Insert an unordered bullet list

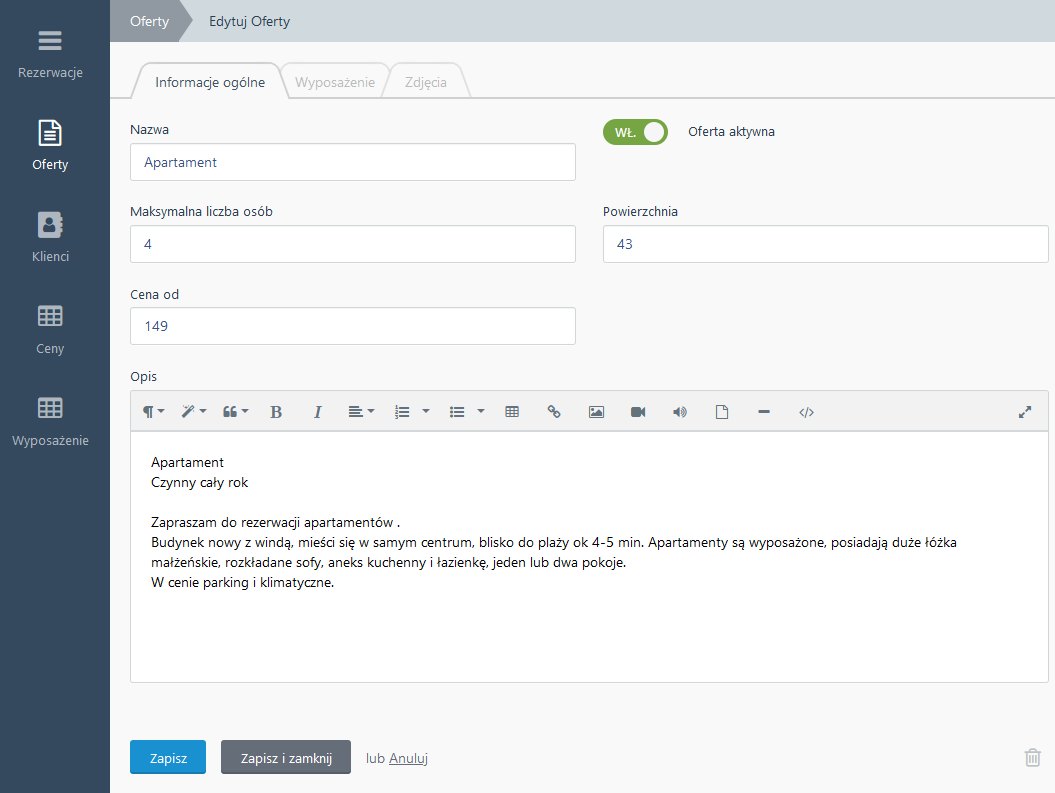click(x=458, y=412)
